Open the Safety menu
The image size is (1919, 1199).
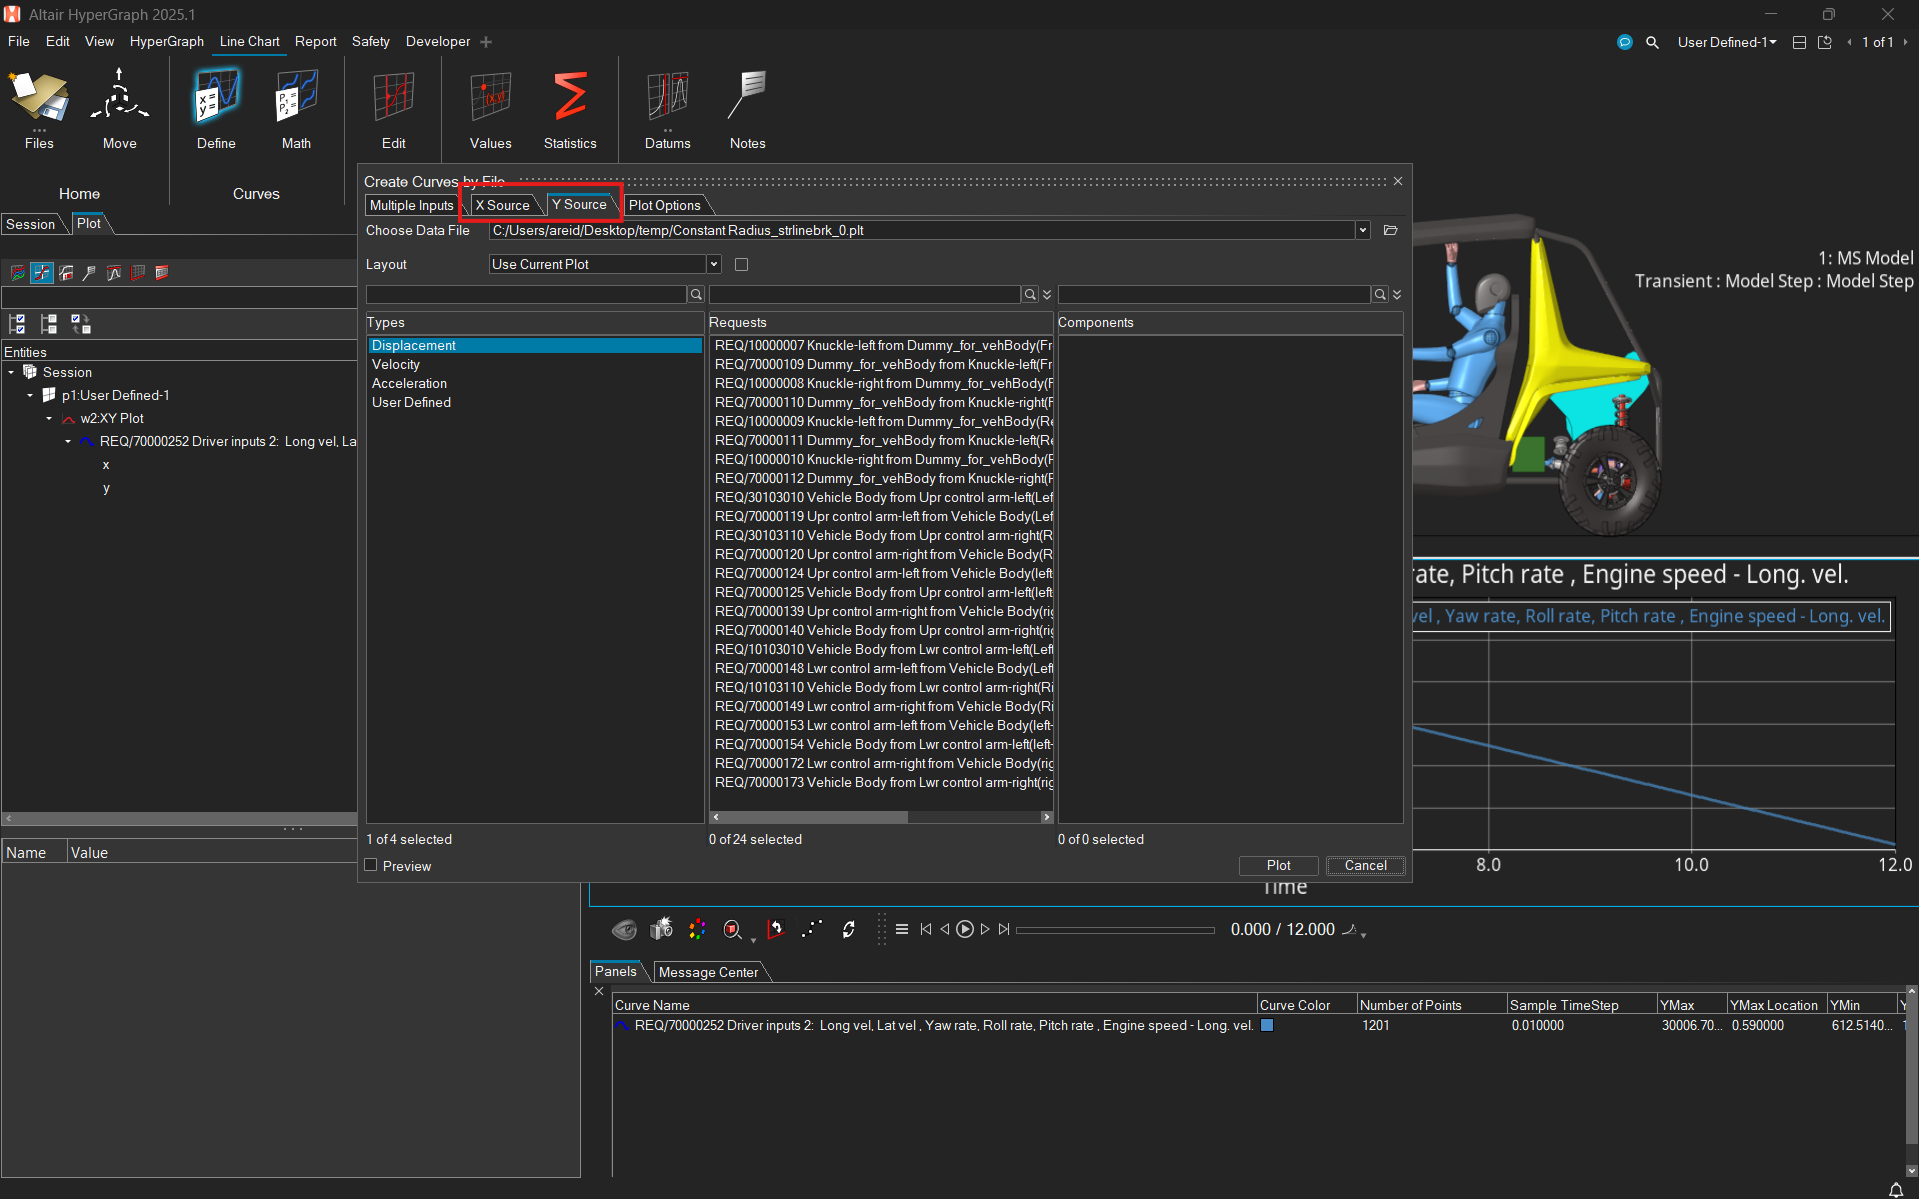coord(370,42)
